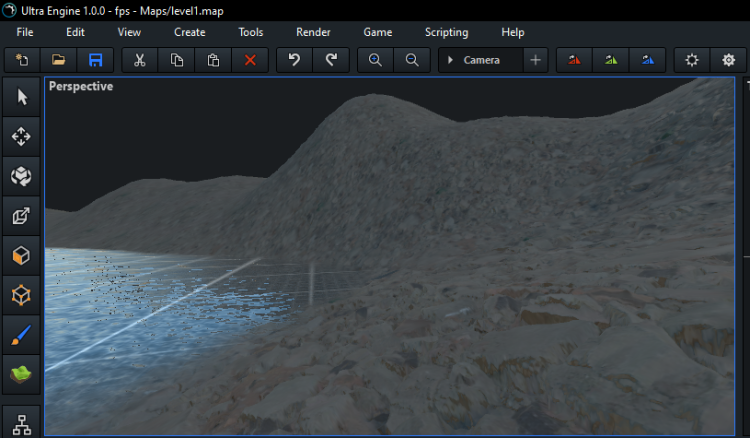
Task: Pick the arrow selection tool
Action: (21, 97)
